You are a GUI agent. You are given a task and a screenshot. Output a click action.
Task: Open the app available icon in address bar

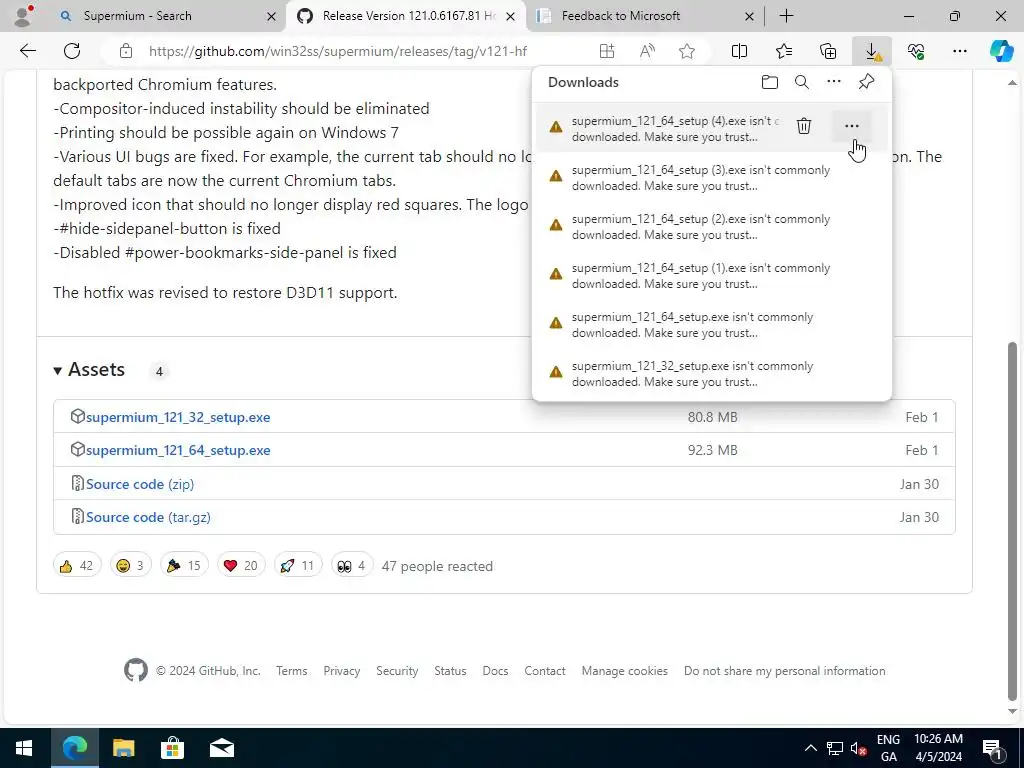point(607,51)
